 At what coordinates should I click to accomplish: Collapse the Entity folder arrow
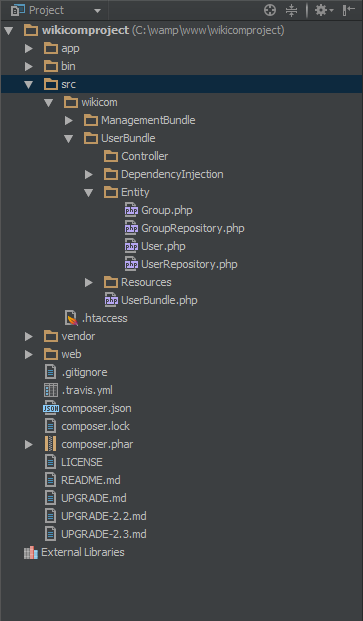click(88, 192)
